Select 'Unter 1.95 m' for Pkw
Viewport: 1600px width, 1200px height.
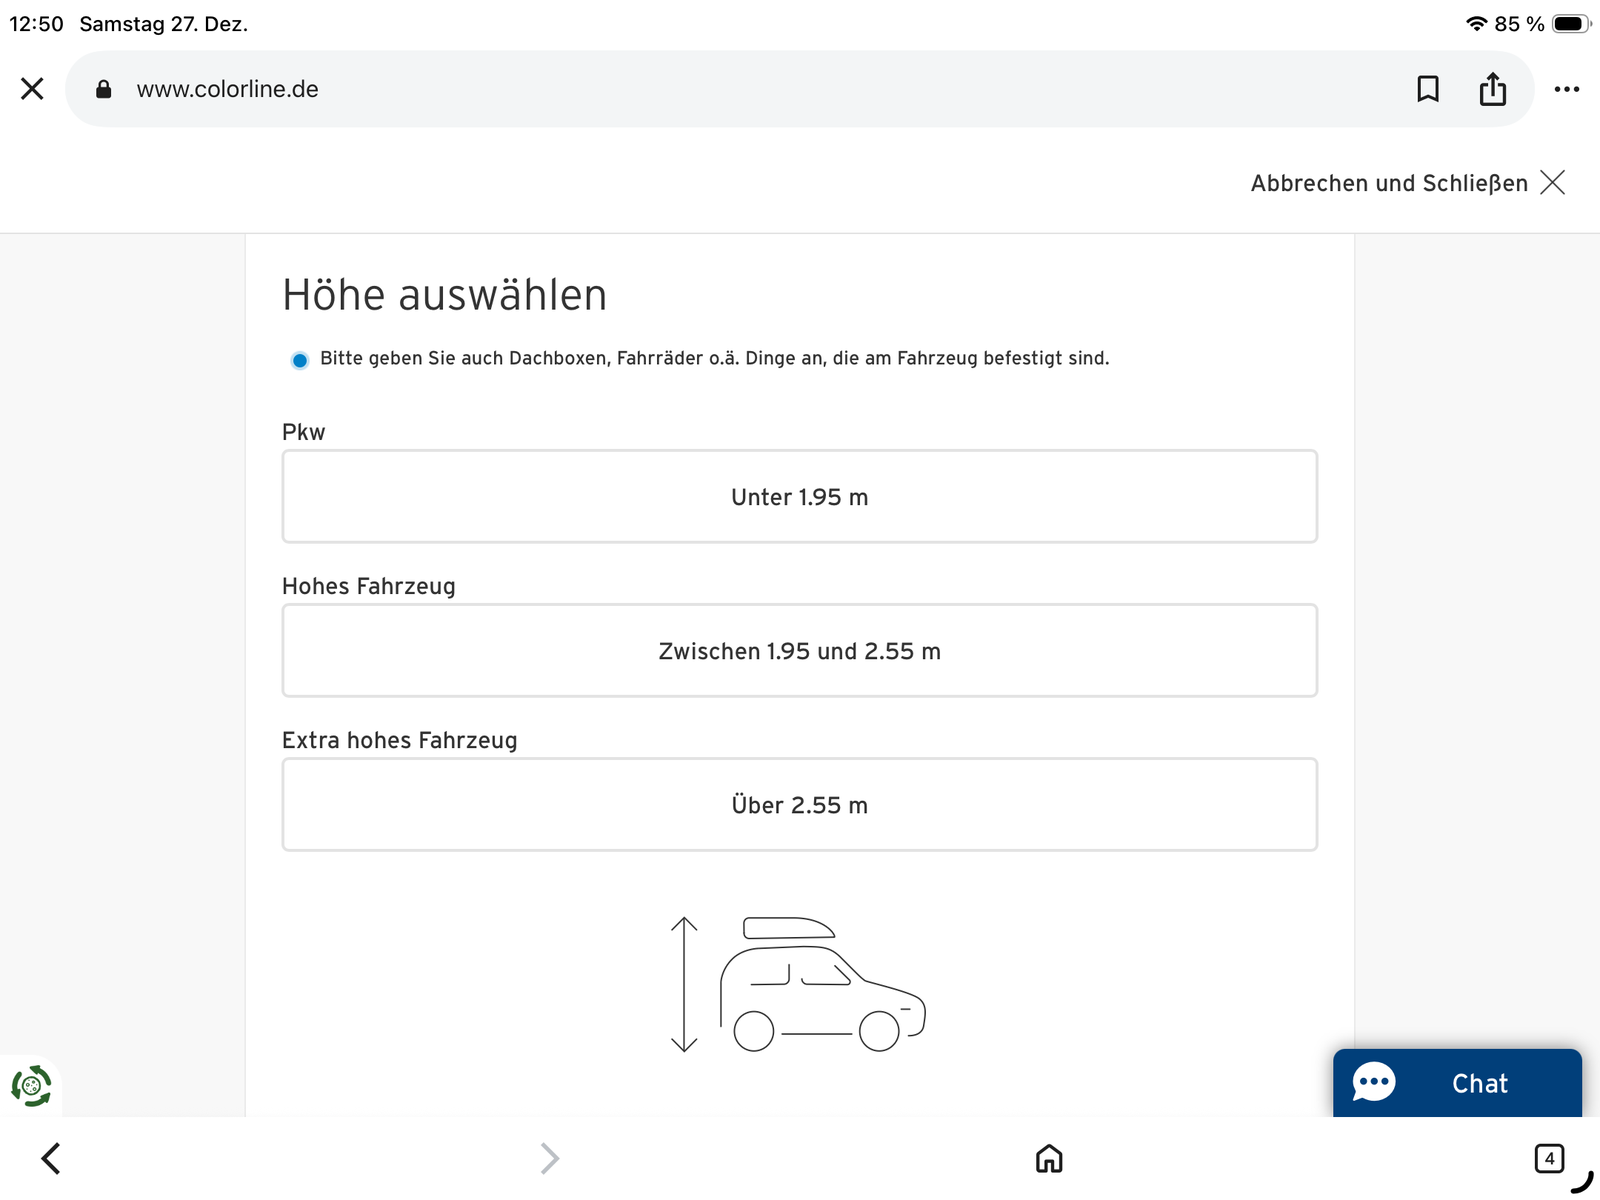(799, 497)
